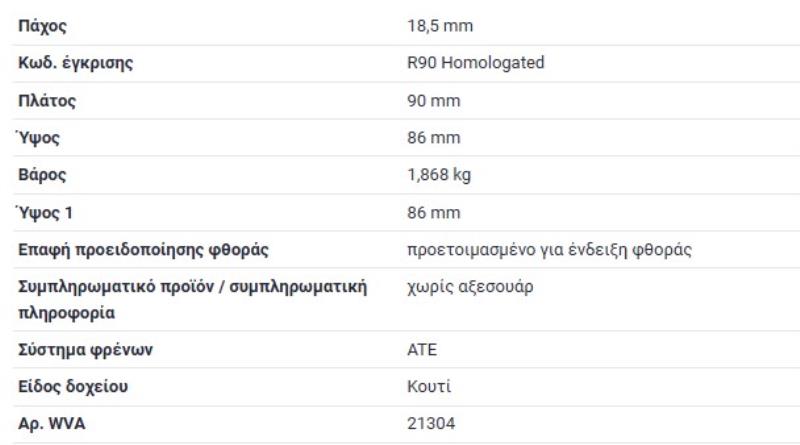Click the Κωδ. έγκρισης label
Image resolution: width=800 pixels, height=445 pixels.
(76, 64)
